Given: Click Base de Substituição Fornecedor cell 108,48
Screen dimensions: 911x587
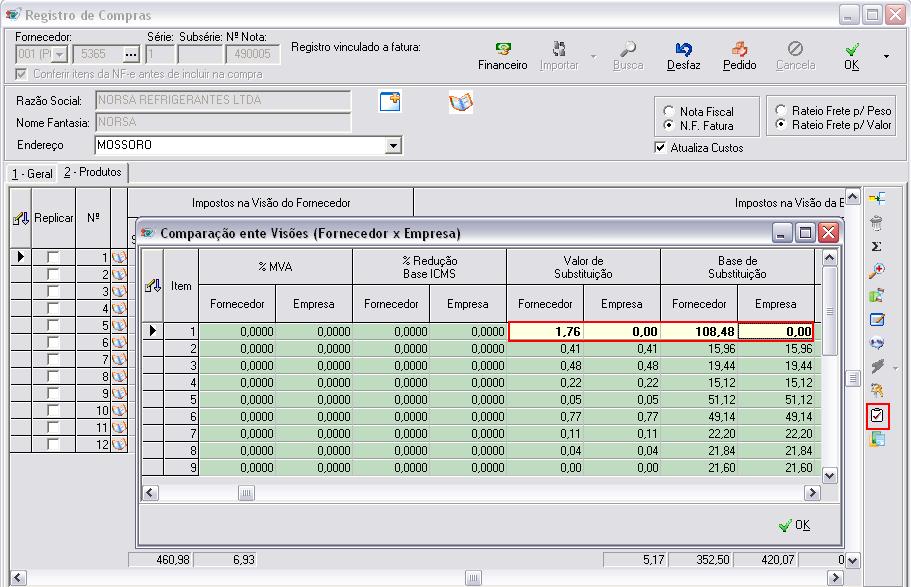Looking at the screenshot, I should [x=700, y=331].
